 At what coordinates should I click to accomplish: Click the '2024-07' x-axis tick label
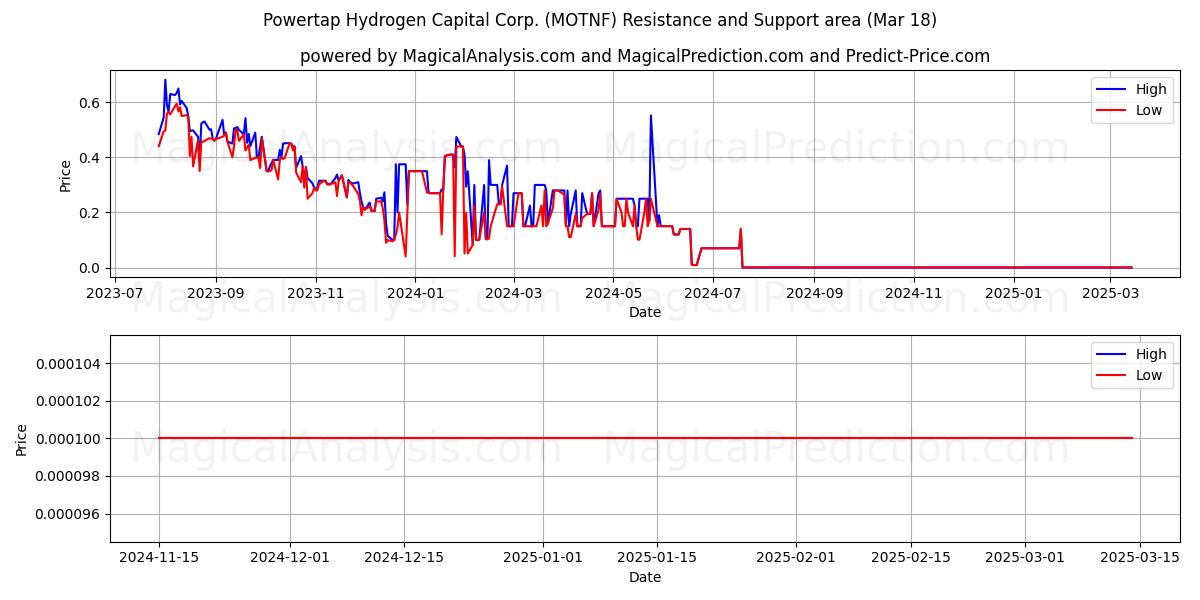713,293
